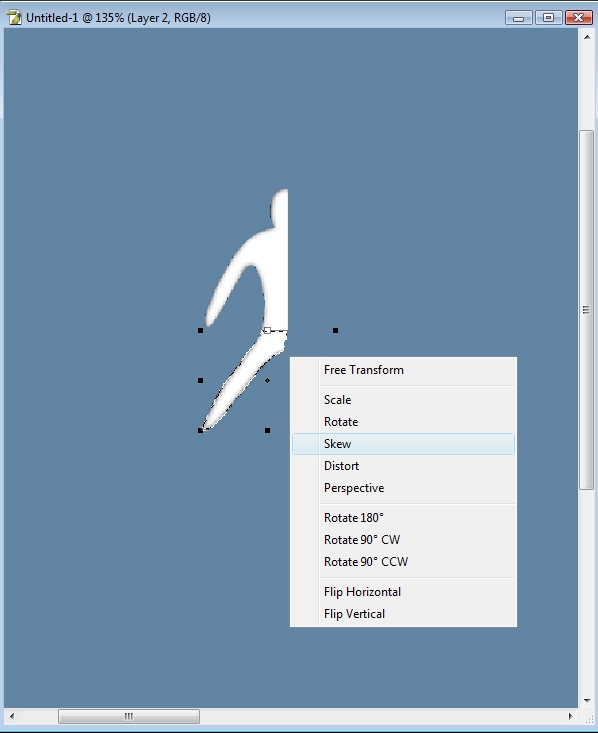Click the left-middle transform handle

click(201, 381)
